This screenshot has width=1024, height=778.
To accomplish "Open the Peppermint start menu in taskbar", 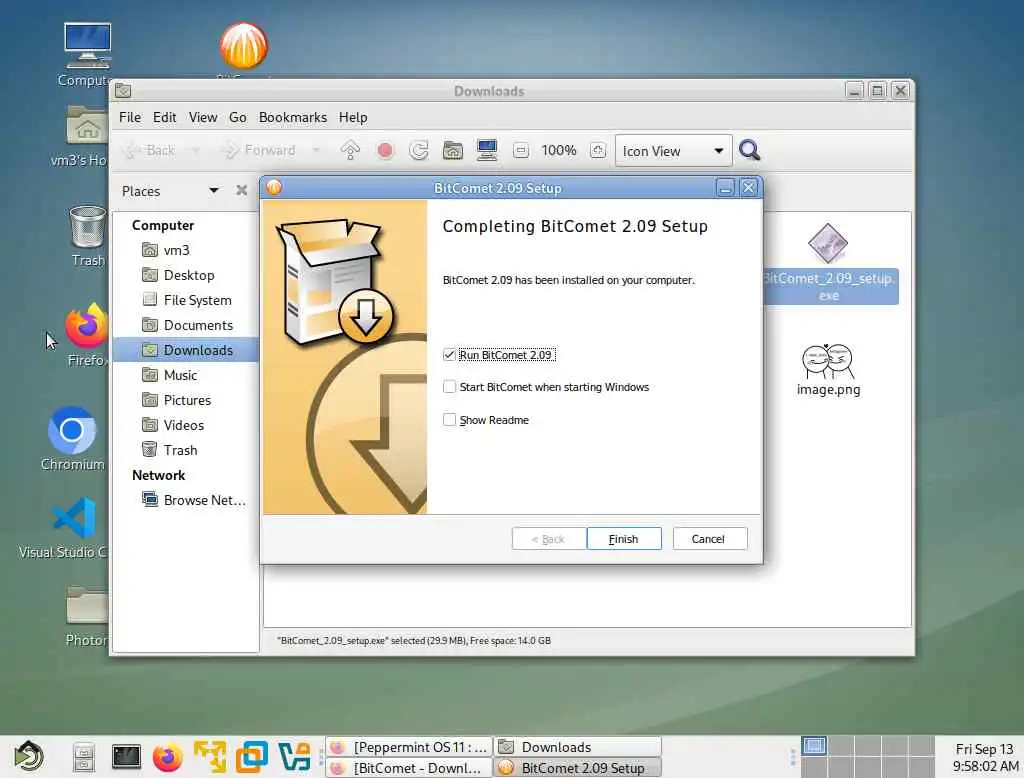I will coord(29,756).
